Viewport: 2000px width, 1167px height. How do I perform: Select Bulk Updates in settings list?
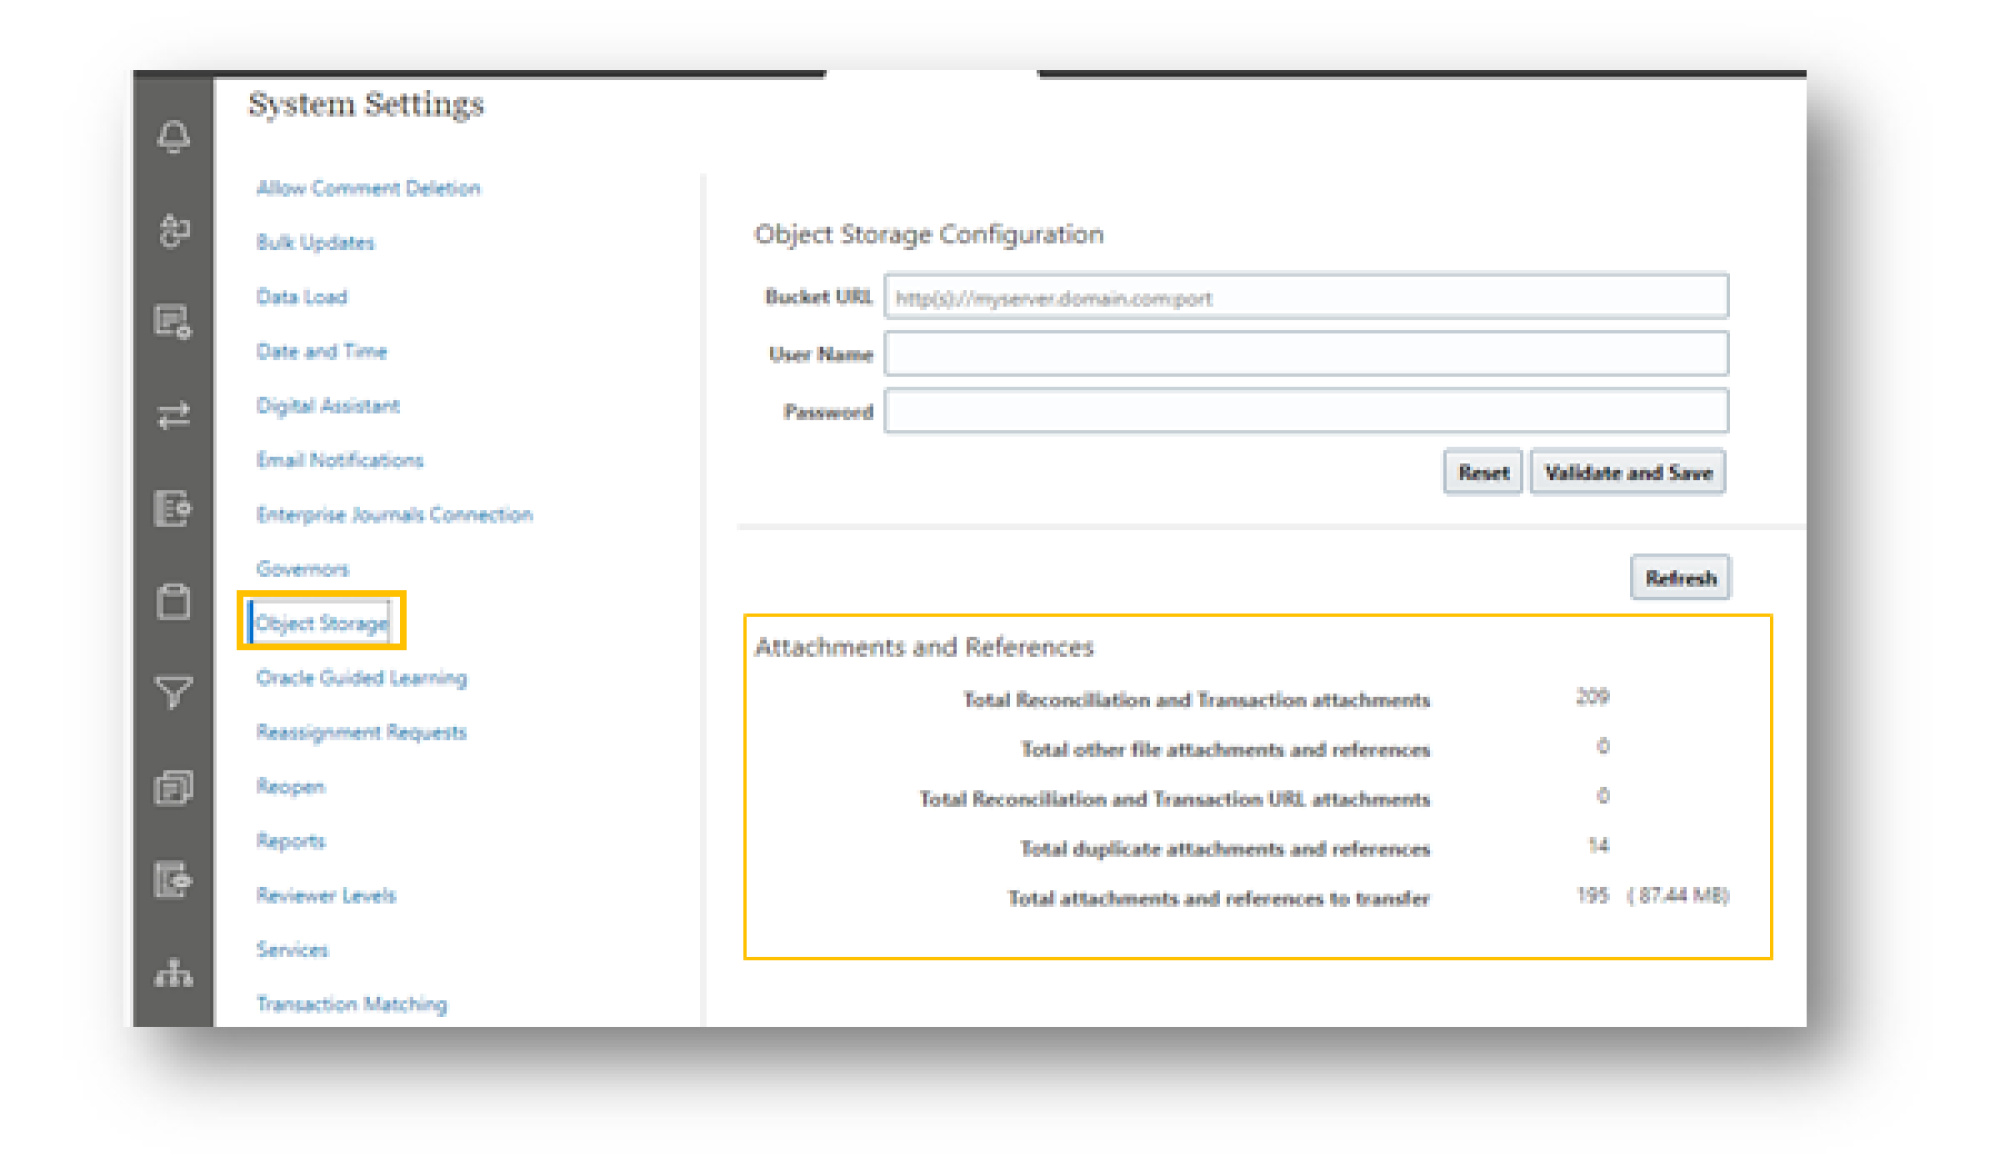coord(315,243)
